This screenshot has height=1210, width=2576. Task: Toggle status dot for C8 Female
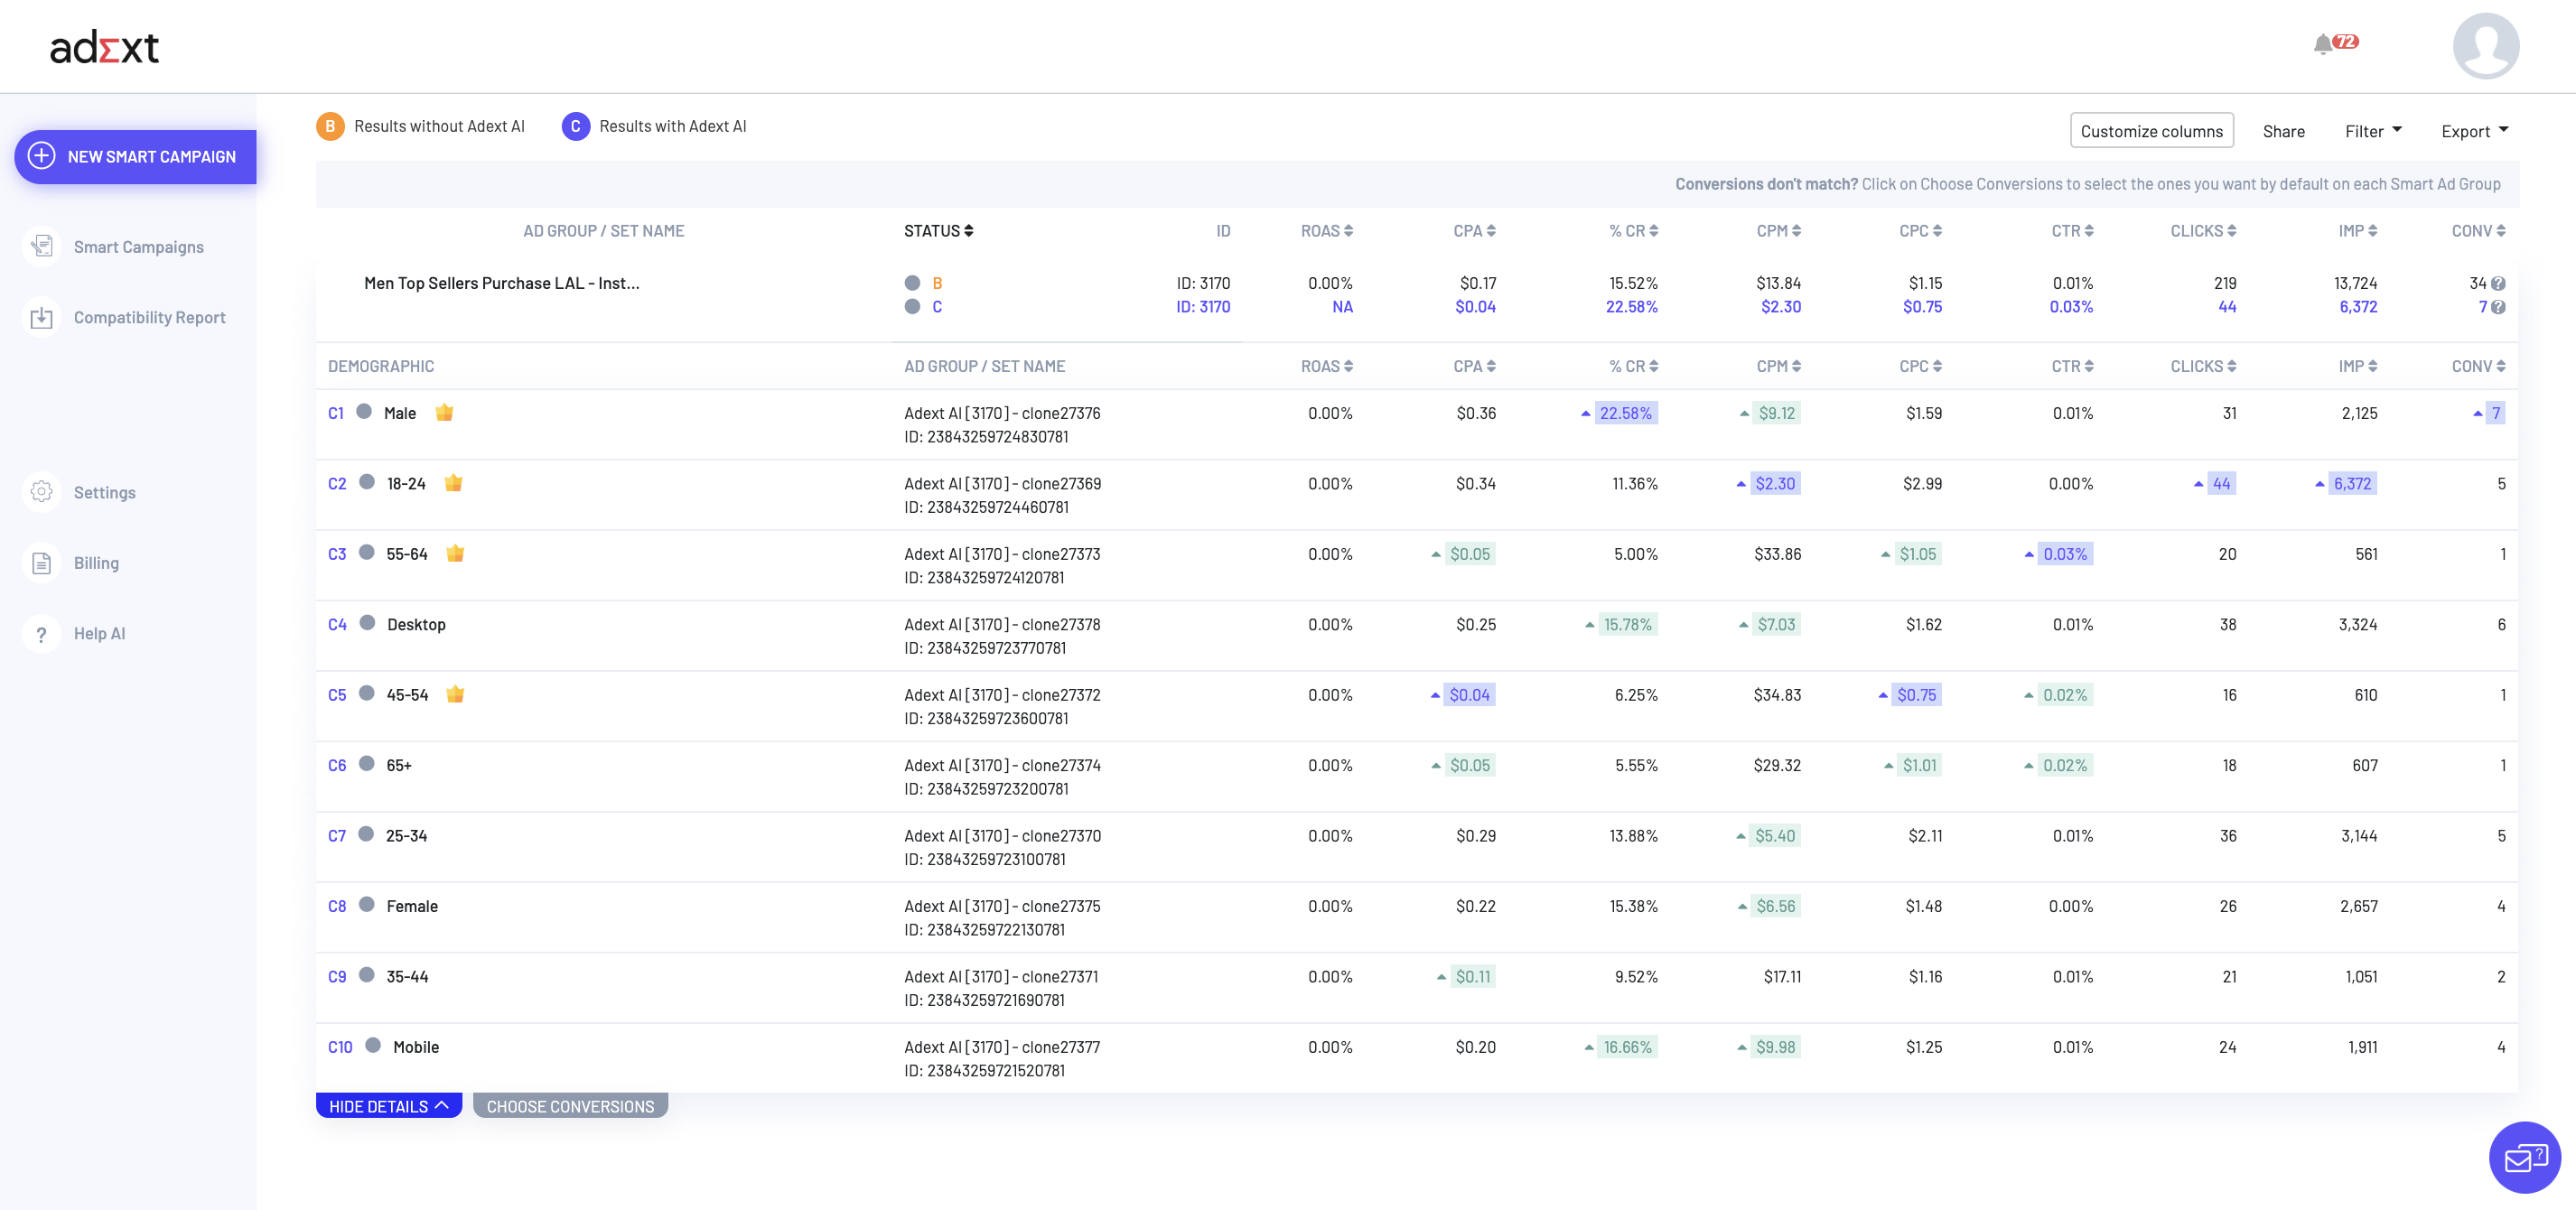(367, 905)
